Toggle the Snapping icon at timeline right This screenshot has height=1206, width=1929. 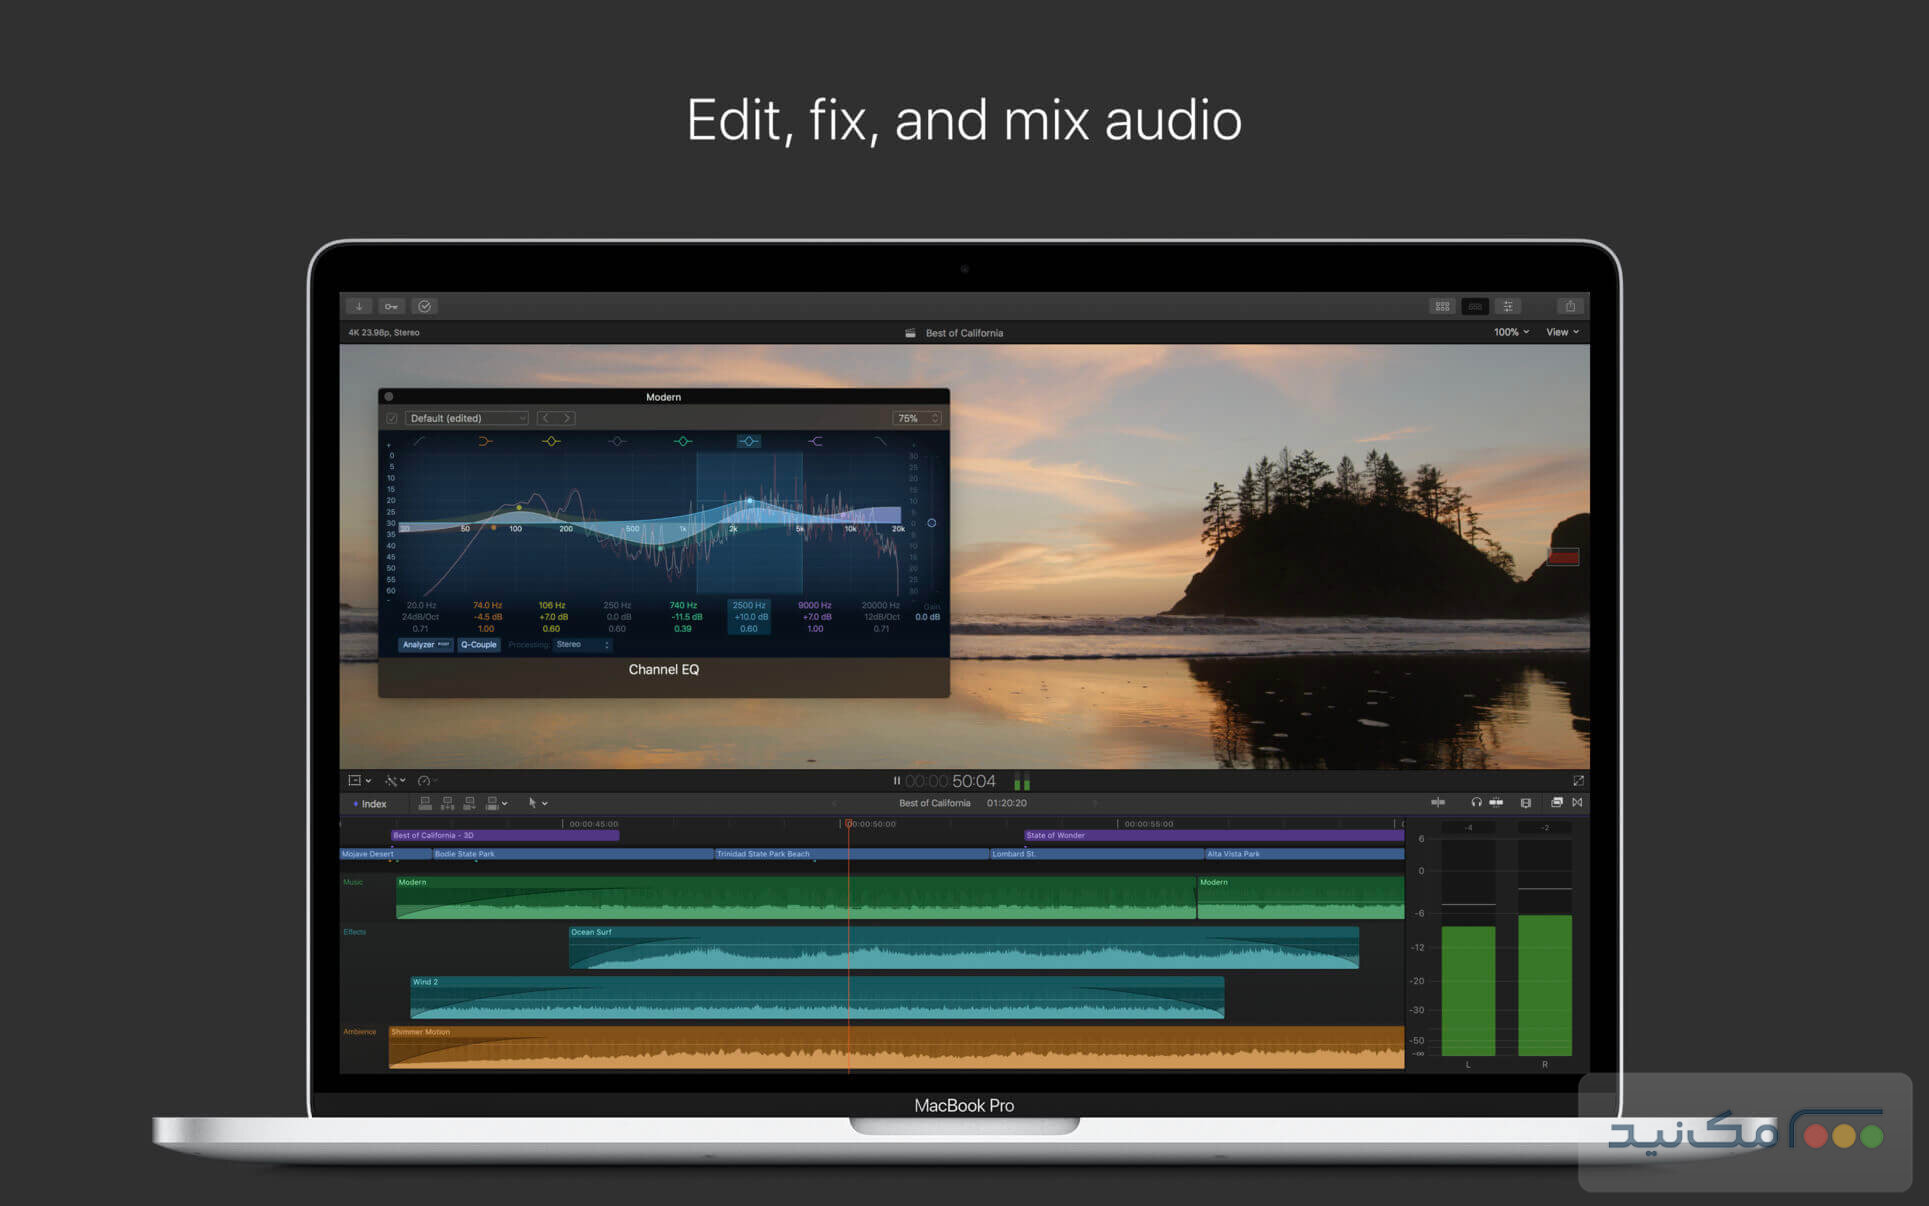pos(1578,803)
